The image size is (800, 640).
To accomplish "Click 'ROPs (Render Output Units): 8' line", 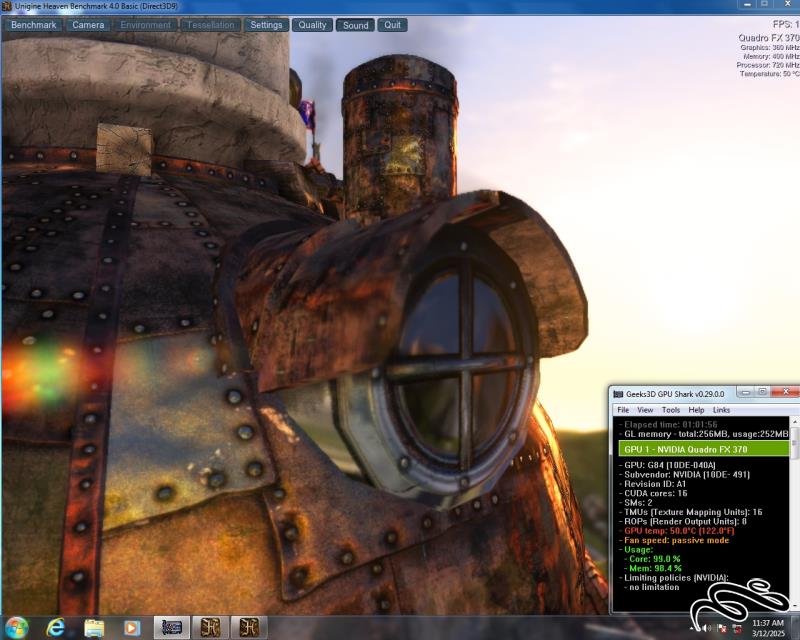I will (x=683, y=521).
